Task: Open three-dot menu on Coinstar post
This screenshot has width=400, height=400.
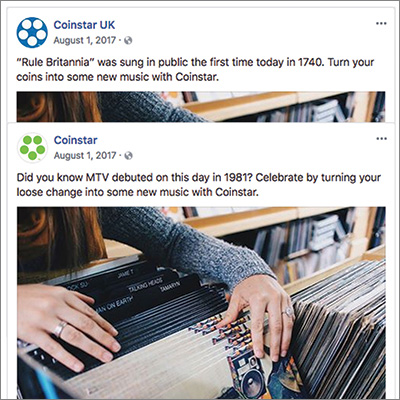Action: tap(381, 139)
